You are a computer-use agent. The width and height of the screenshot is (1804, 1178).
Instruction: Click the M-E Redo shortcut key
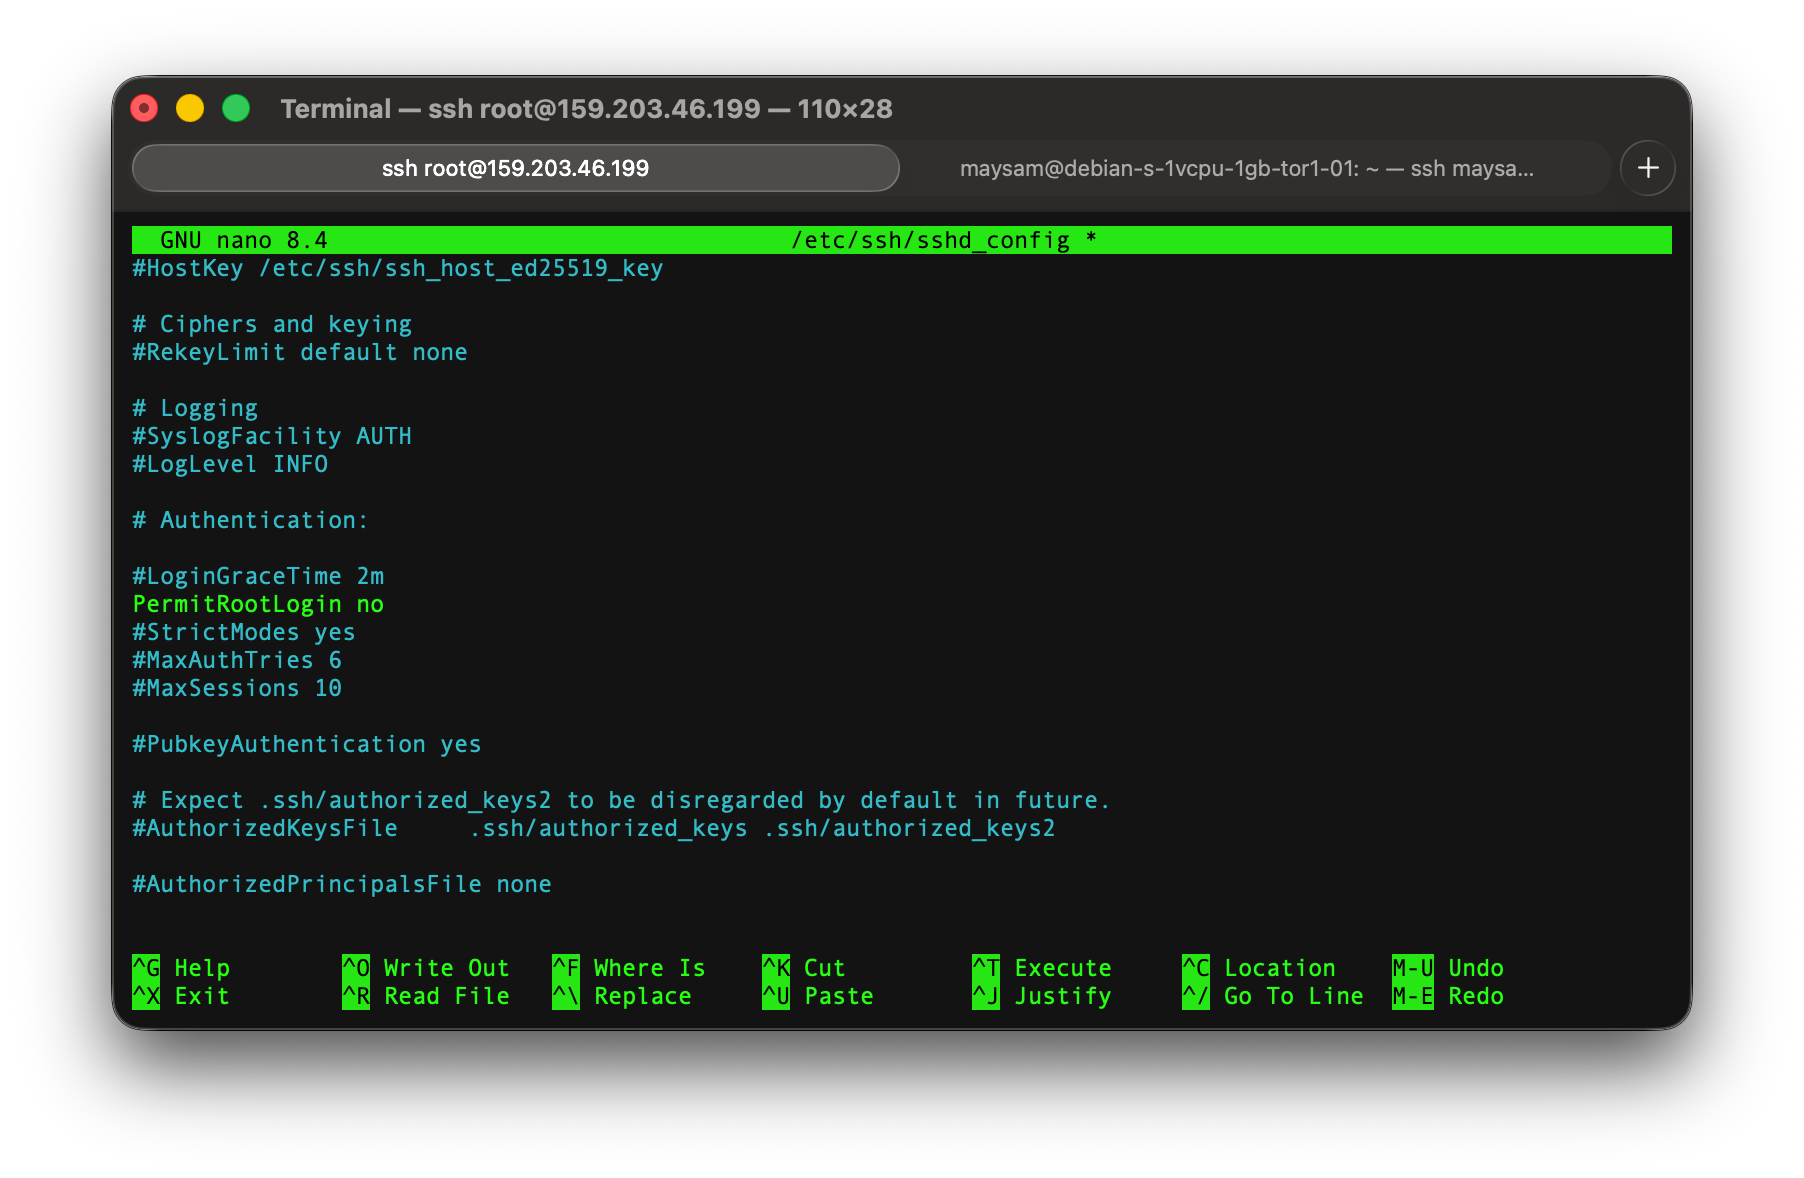click(x=1413, y=996)
